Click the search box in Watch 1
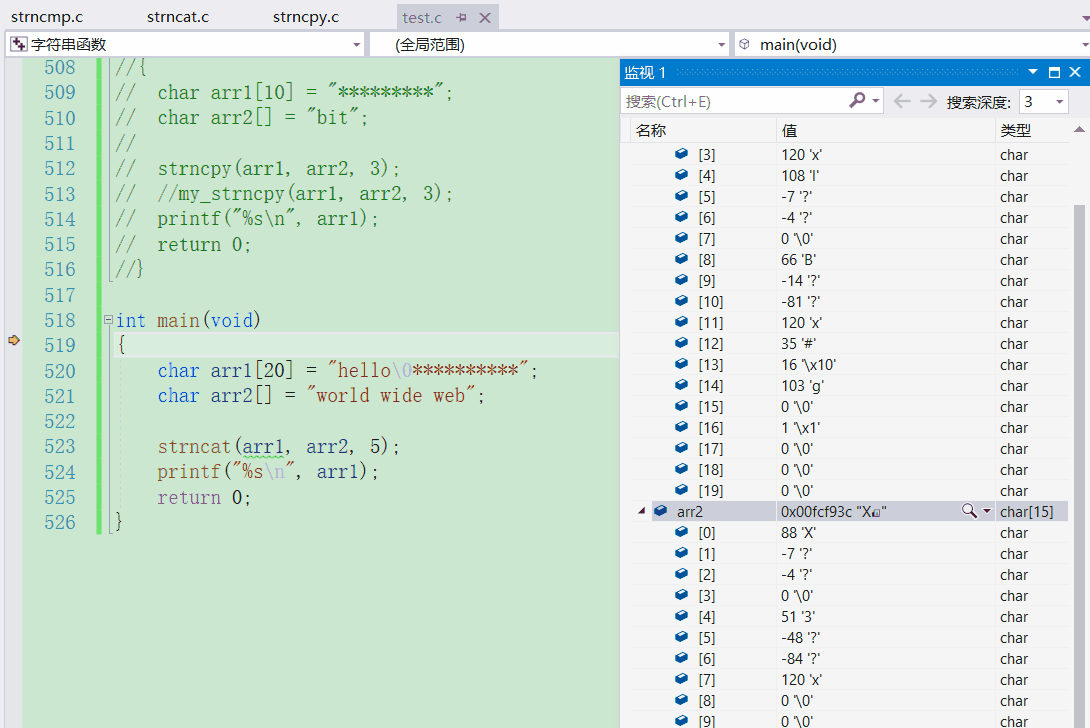 tap(733, 102)
